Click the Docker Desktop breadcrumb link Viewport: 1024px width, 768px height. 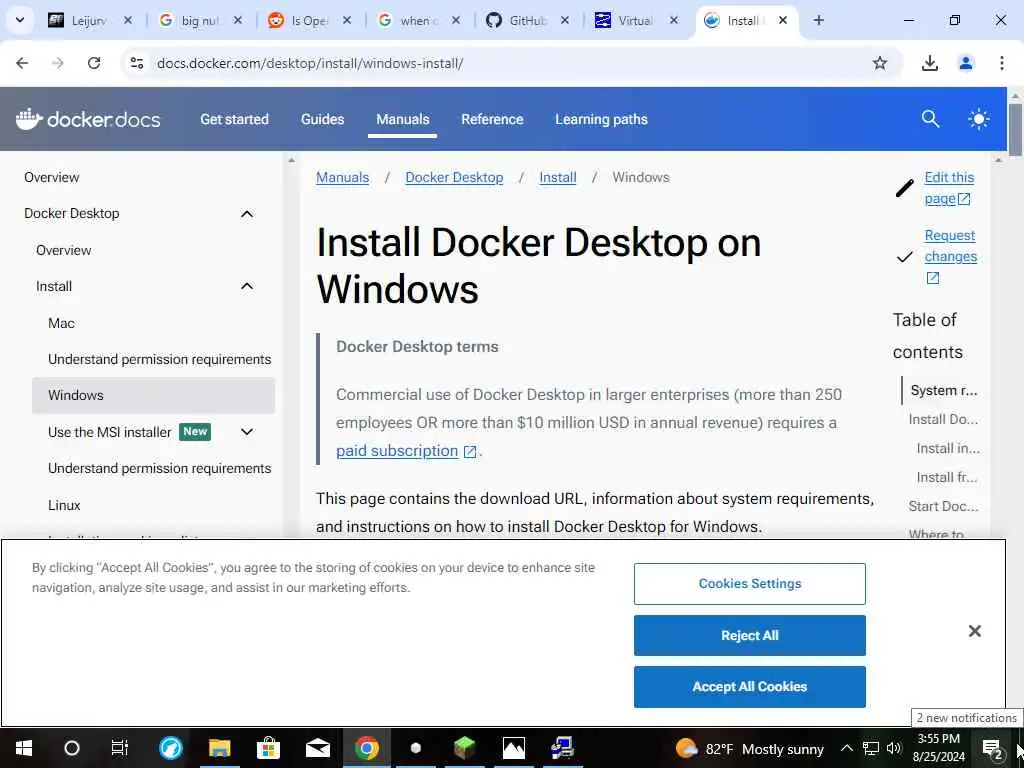pos(455,178)
